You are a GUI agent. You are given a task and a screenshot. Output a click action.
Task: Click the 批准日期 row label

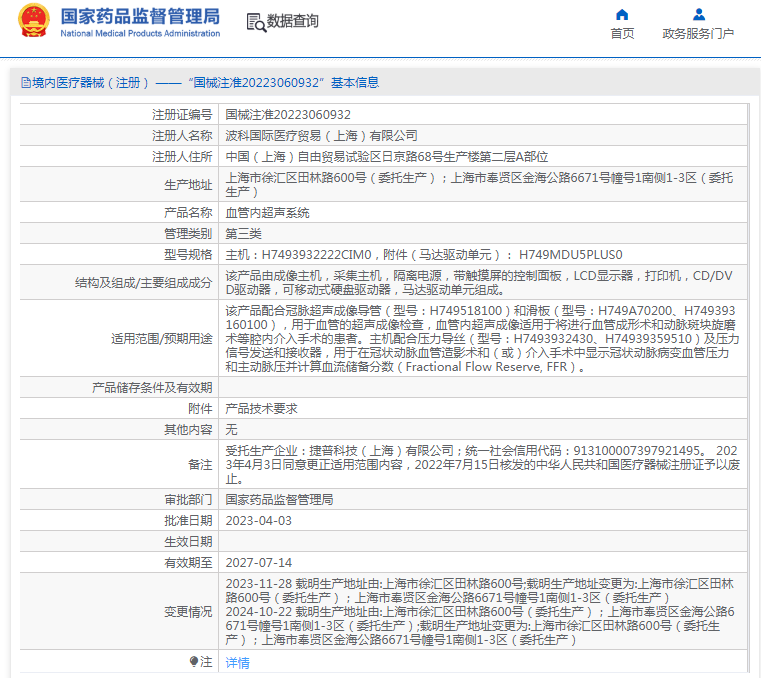(188, 520)
